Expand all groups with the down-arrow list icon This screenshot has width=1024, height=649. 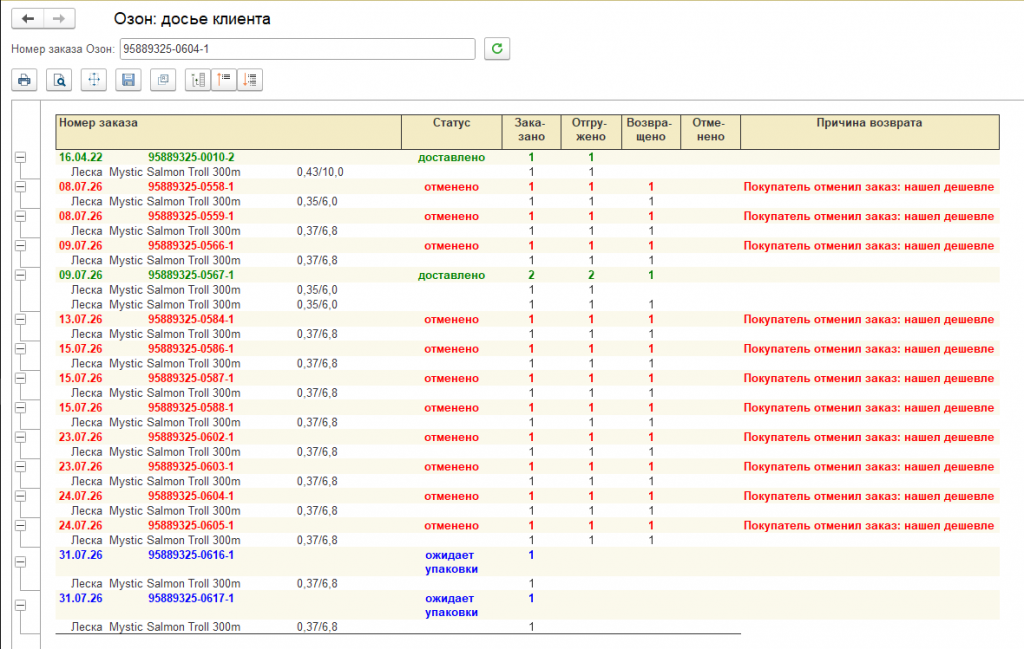[250, 80]
